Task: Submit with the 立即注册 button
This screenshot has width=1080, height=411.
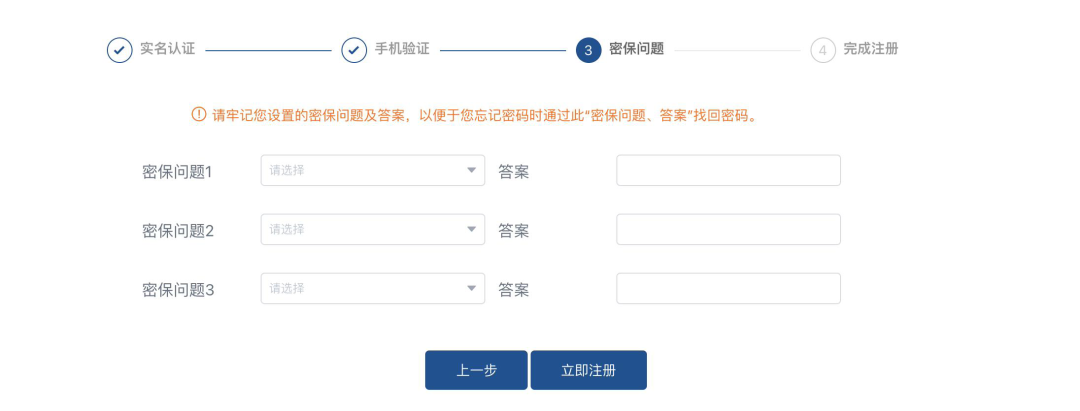Action: (x=588, y=370)
